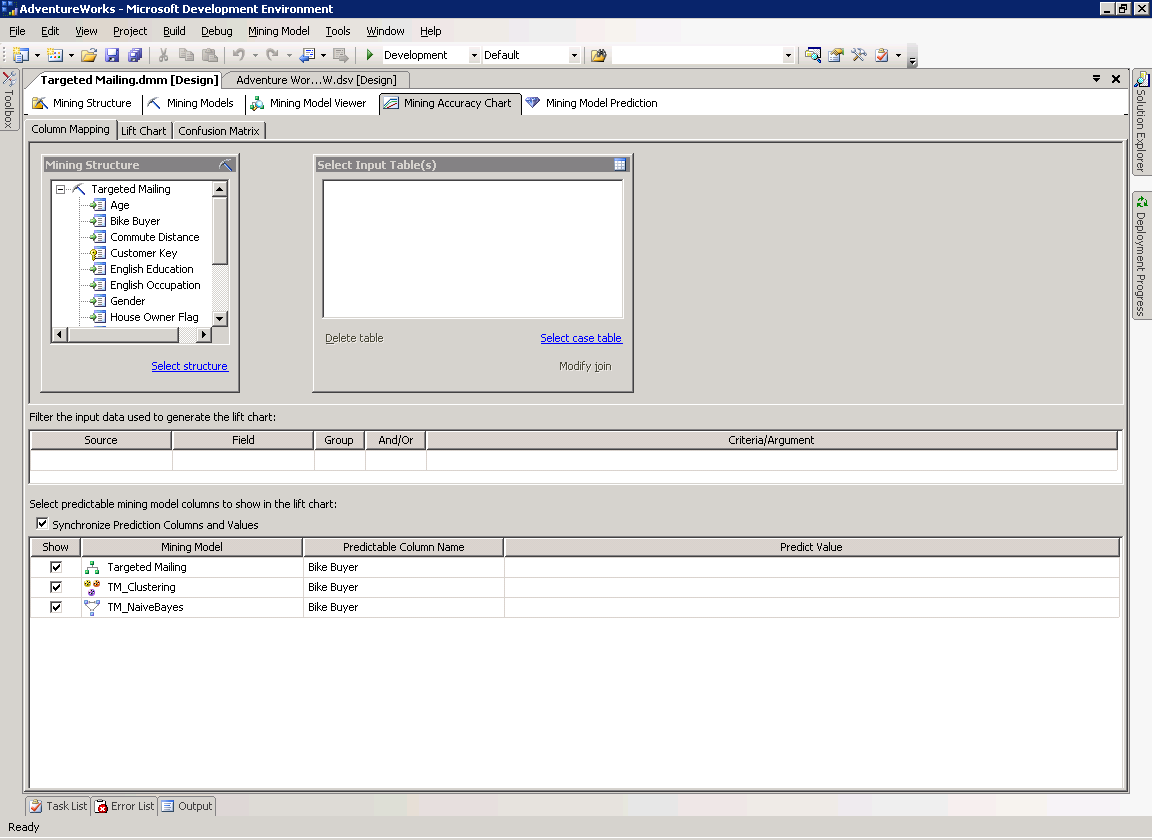Click the Toolbox hammer-and-wrench icon

859,55
